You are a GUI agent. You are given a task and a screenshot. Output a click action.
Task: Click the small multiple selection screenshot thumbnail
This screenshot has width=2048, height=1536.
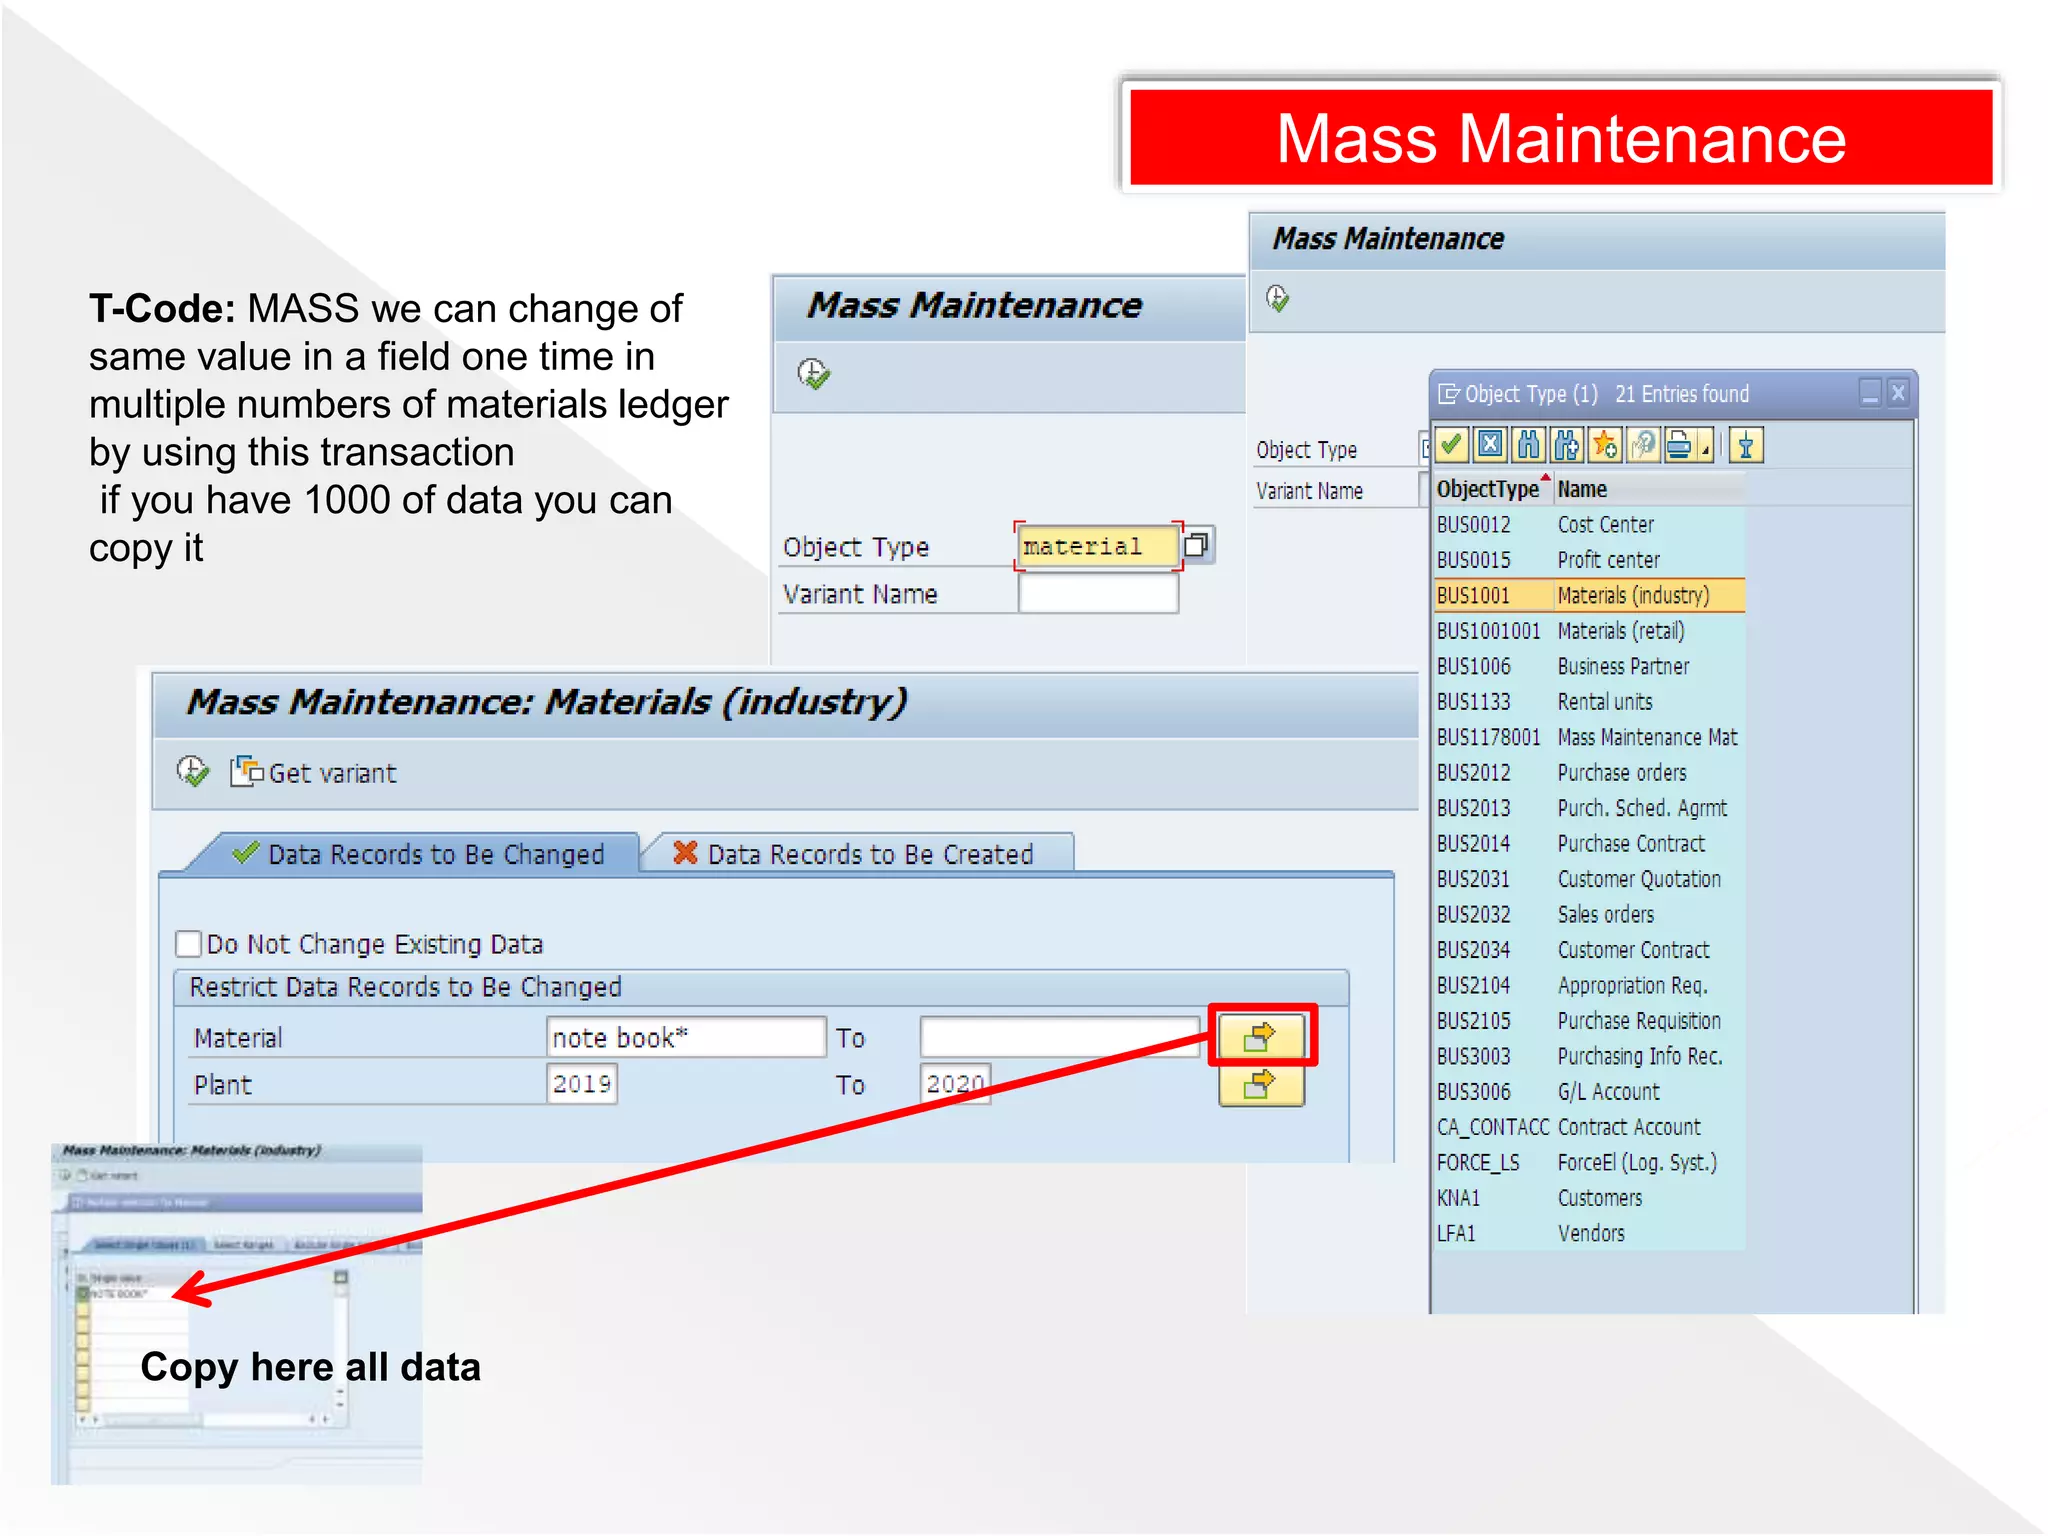pyautogui.click(x=237, y=1314)
